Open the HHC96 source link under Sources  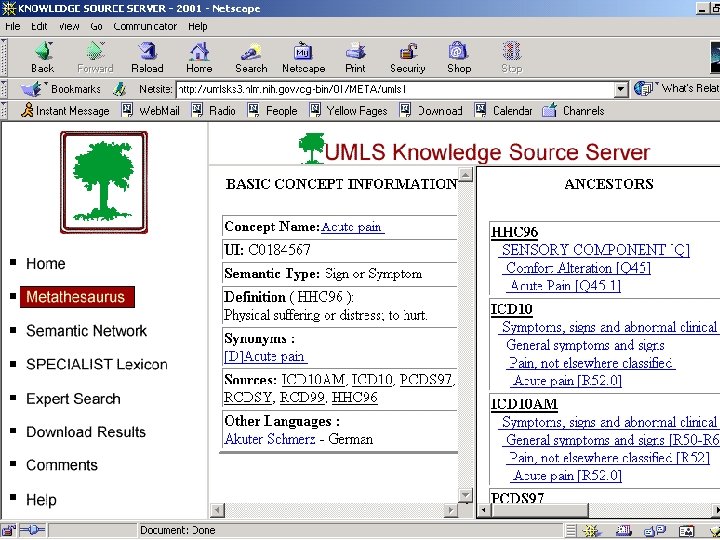(x=354, y=397)
